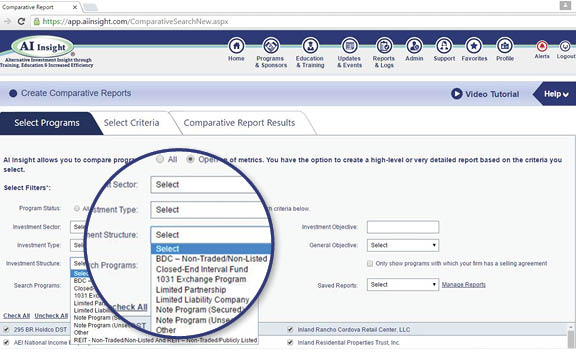
Task: Click the Video Tutorial text link
Action: click(492, 94)
